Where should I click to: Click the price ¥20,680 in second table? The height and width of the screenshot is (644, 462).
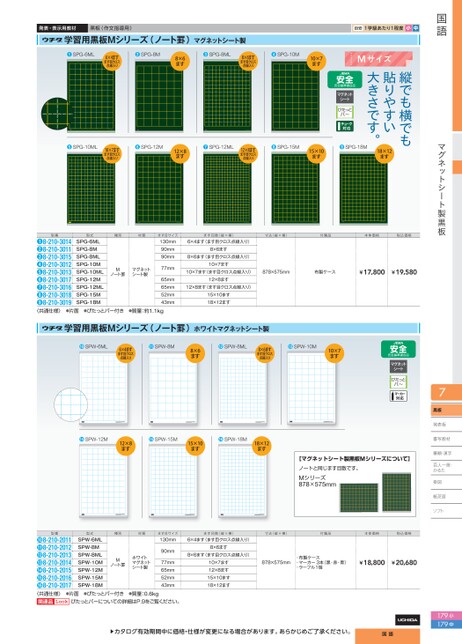click(404, 563)
